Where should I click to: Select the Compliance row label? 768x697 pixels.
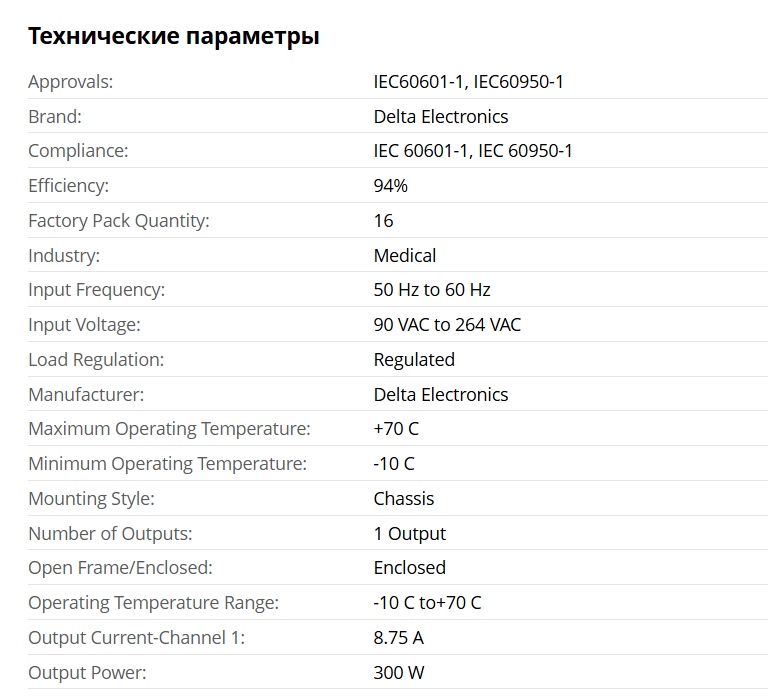tap(78, 151)
